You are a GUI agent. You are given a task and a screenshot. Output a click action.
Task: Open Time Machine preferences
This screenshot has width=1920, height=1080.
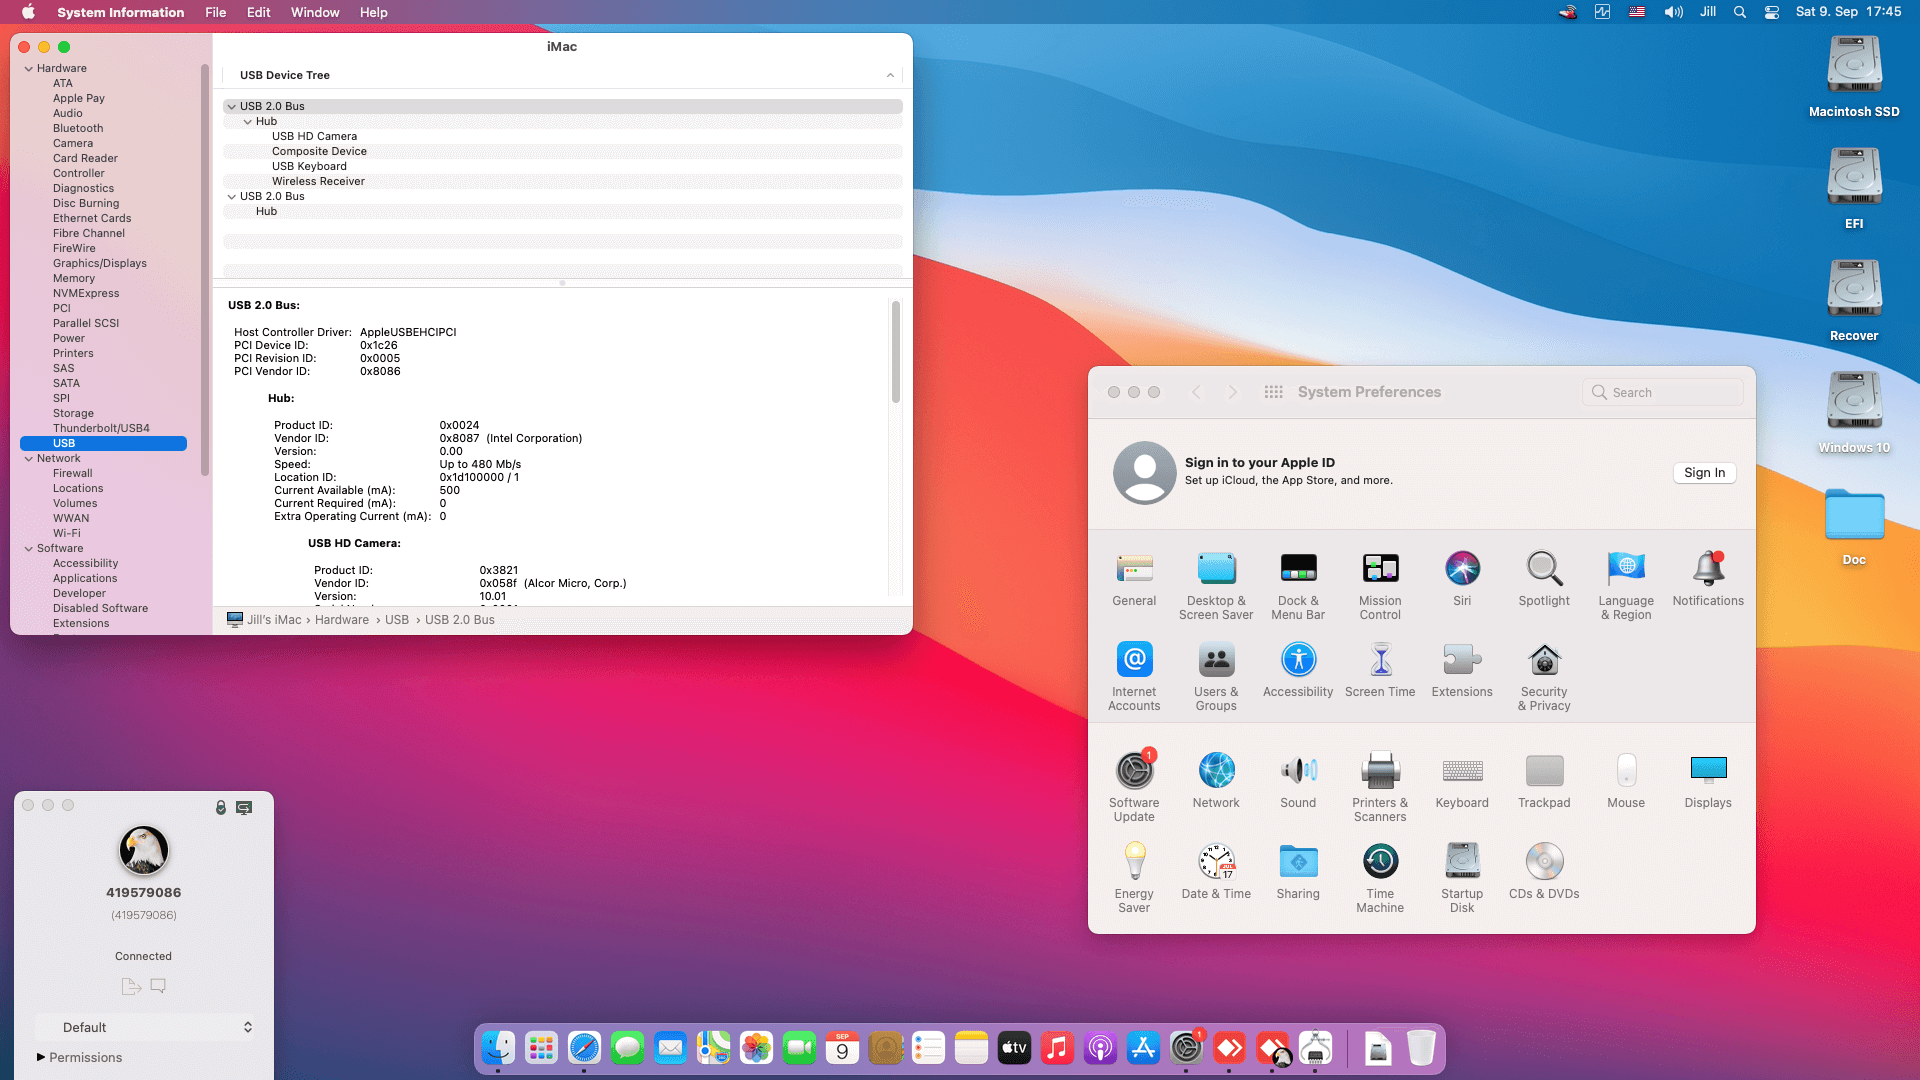tap(1380, 879)
